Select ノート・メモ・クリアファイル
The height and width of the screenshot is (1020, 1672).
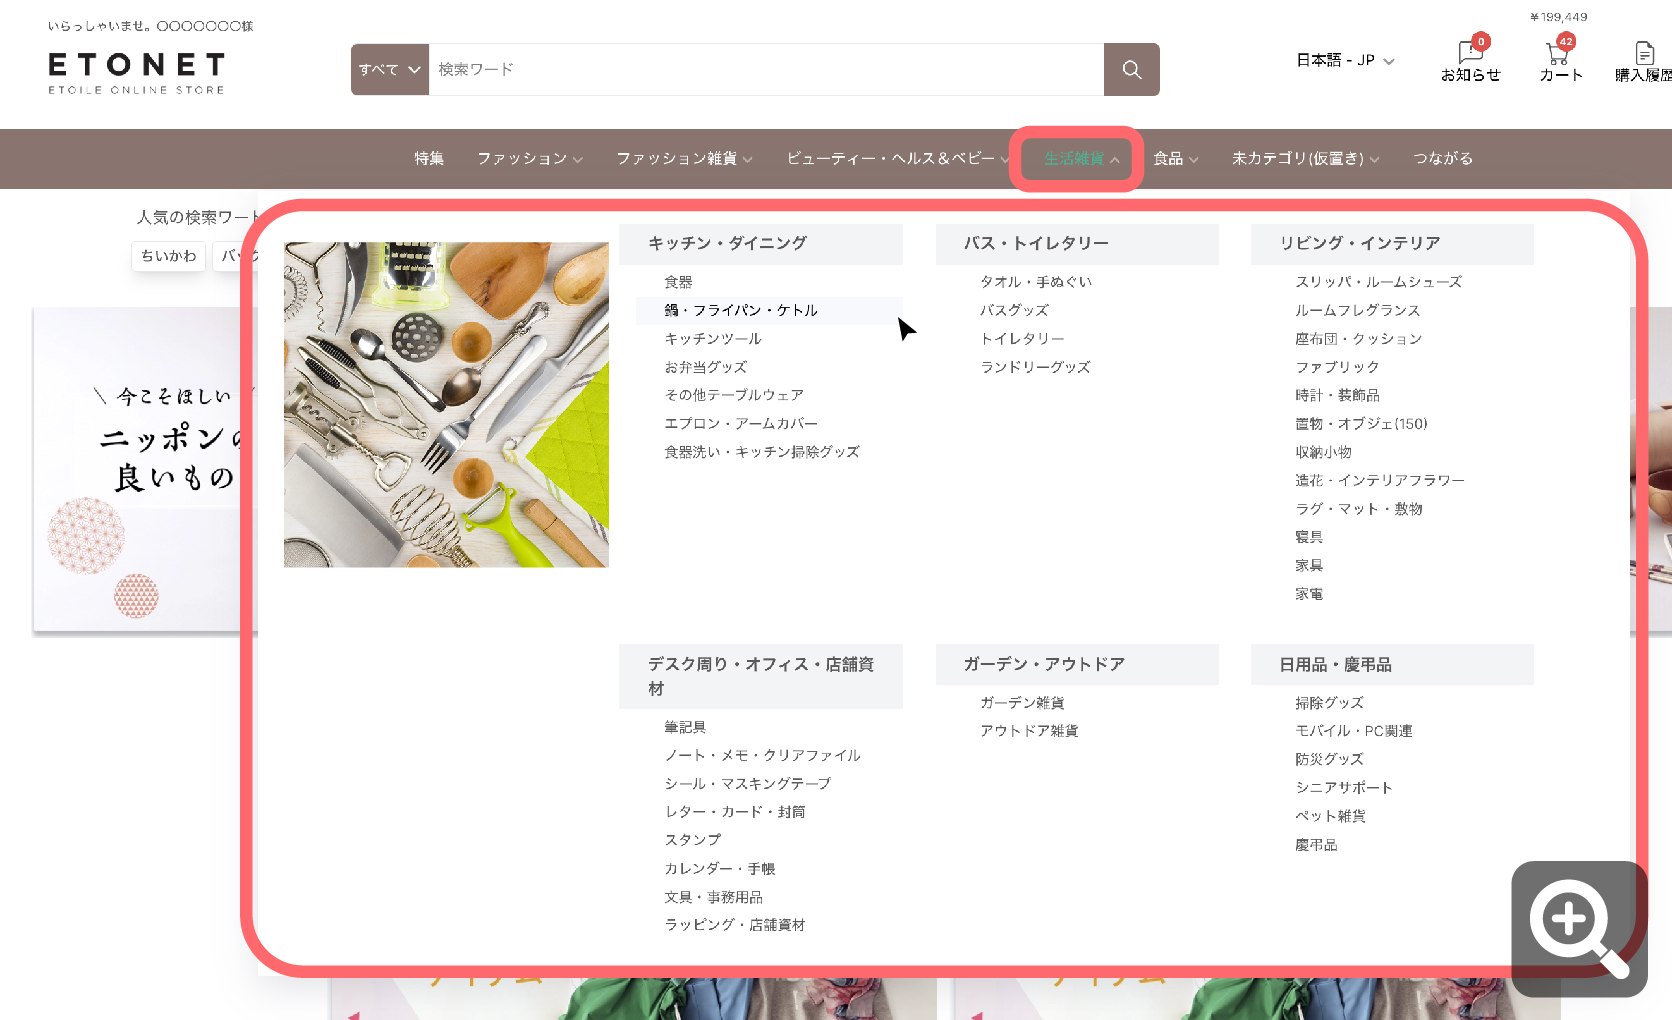click(763, 755)
